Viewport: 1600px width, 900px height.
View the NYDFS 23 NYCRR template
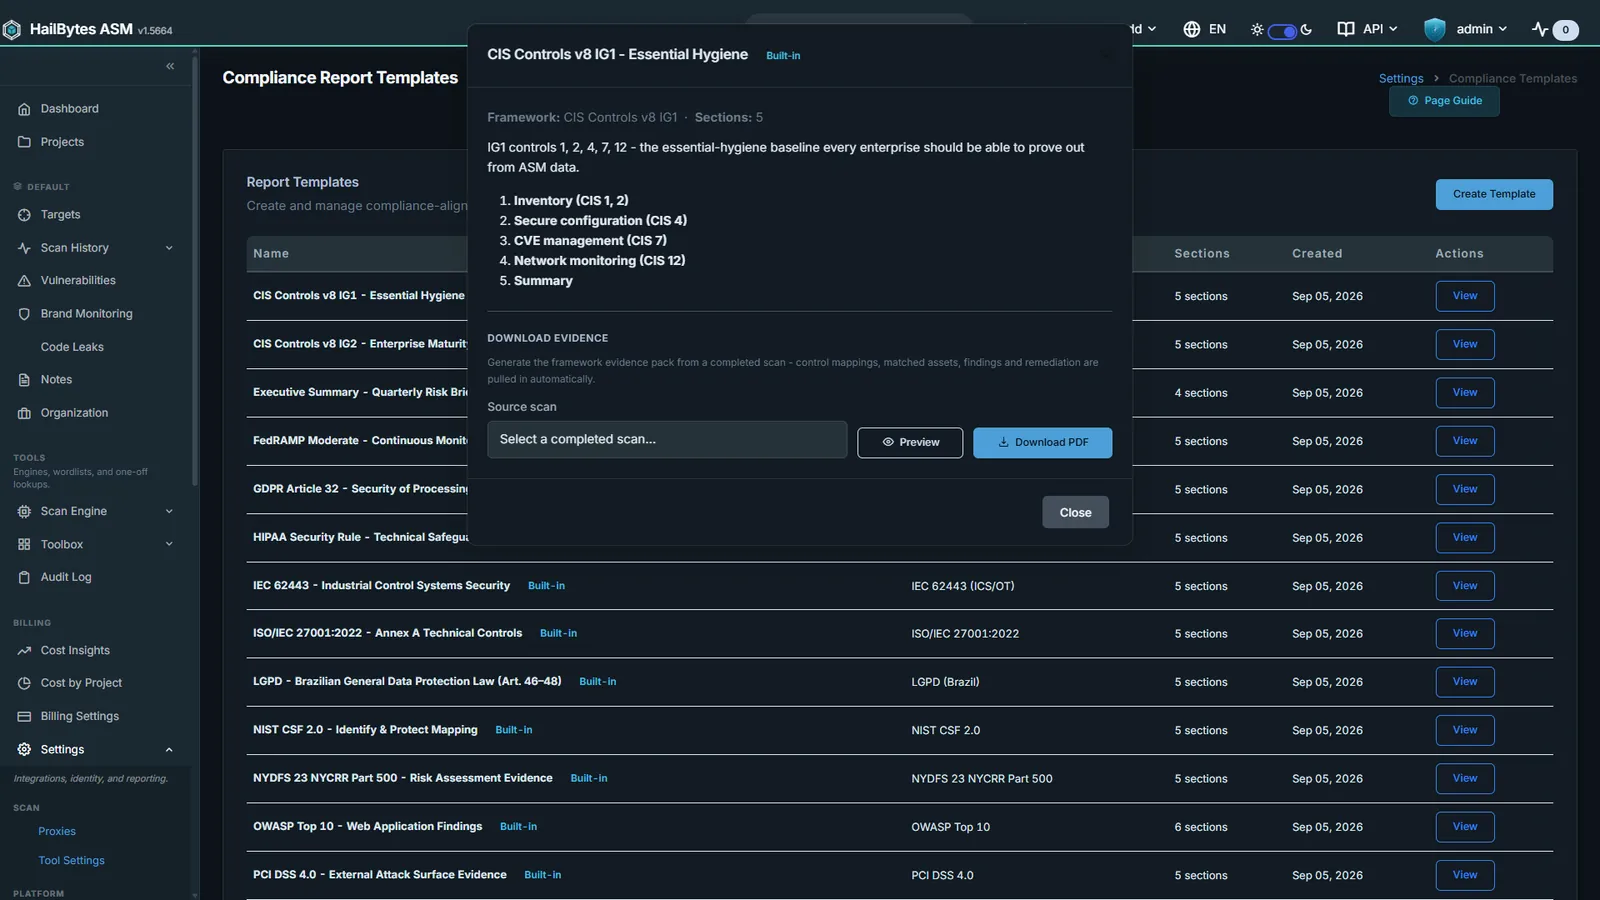tap(1465, 778)
